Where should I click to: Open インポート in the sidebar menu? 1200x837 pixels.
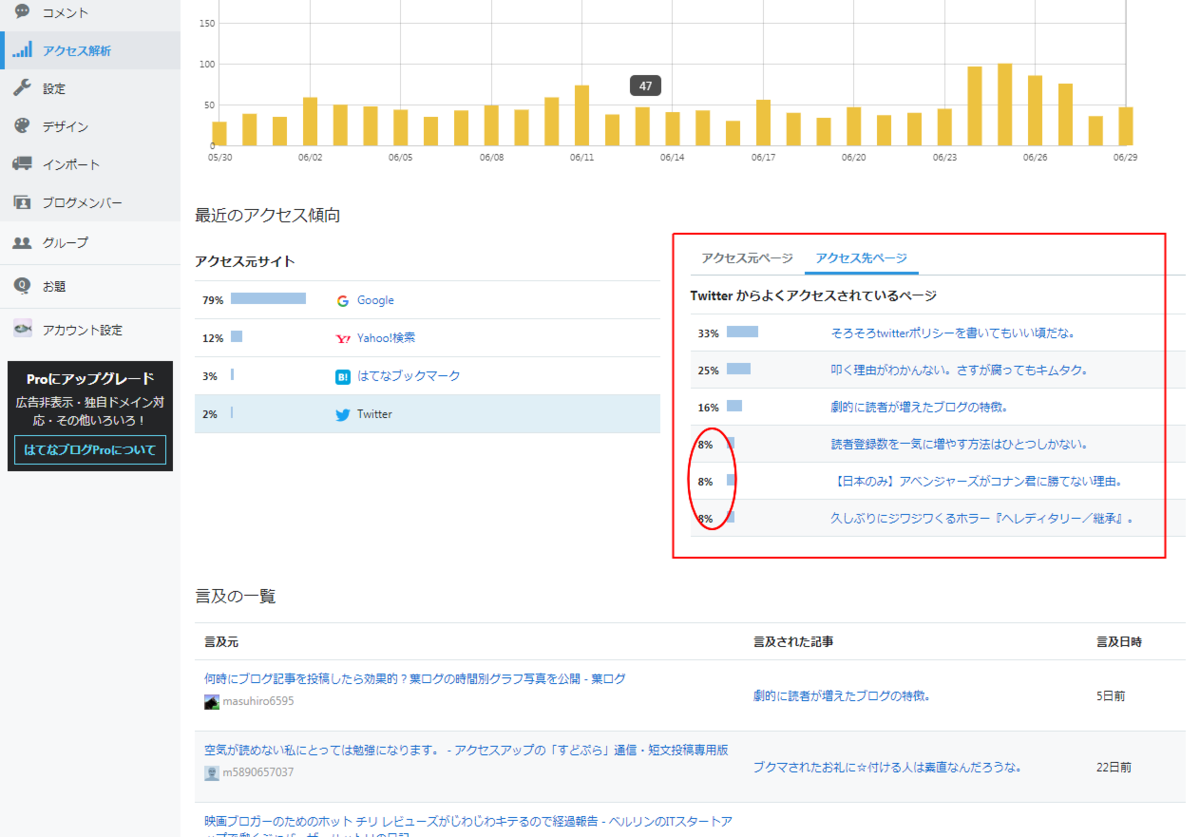pyautogui.click(x=71, y=164)
